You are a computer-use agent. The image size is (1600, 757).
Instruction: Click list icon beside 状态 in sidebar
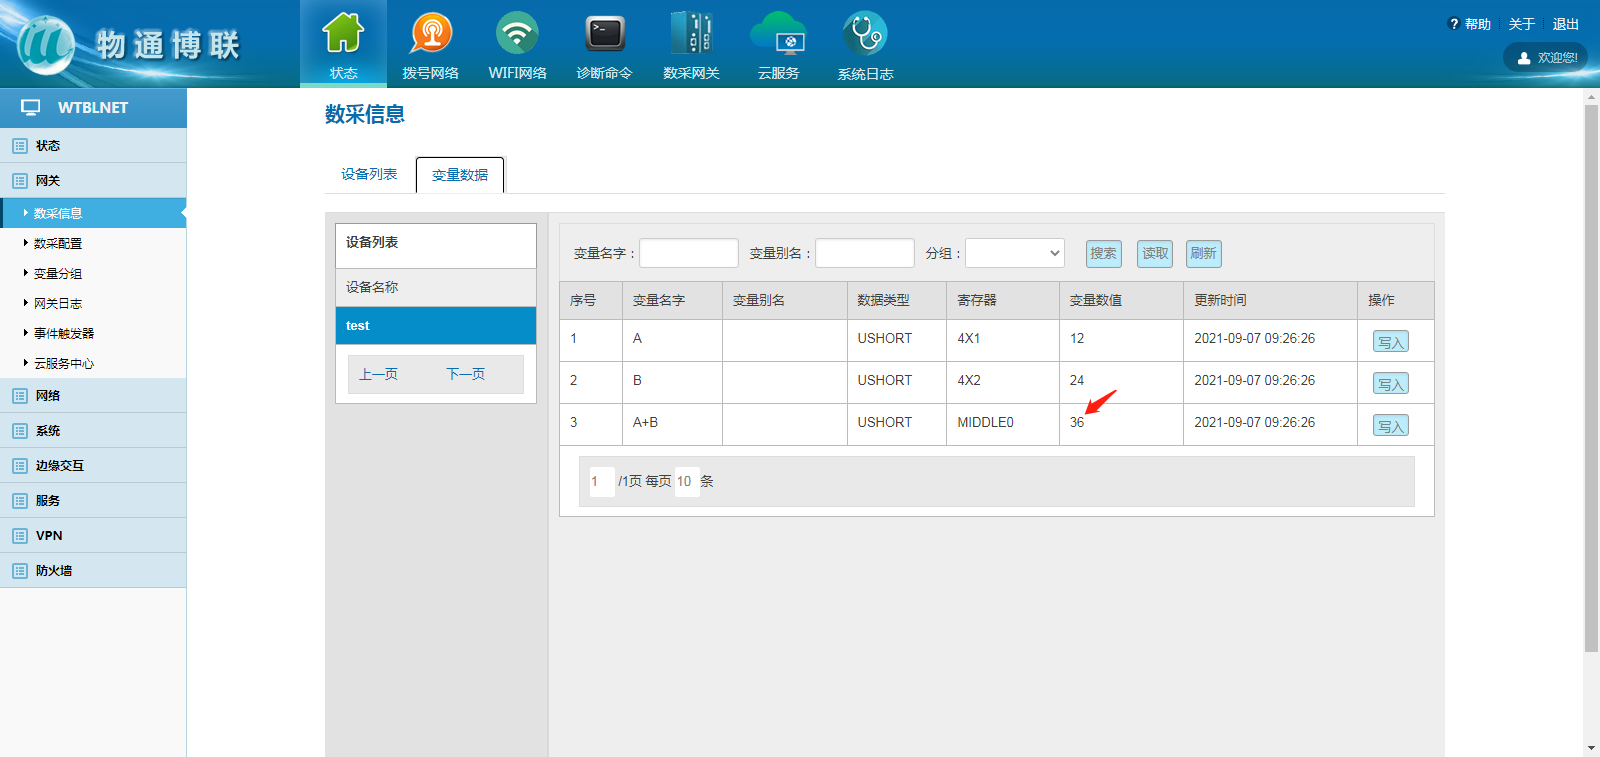[20, 146]
